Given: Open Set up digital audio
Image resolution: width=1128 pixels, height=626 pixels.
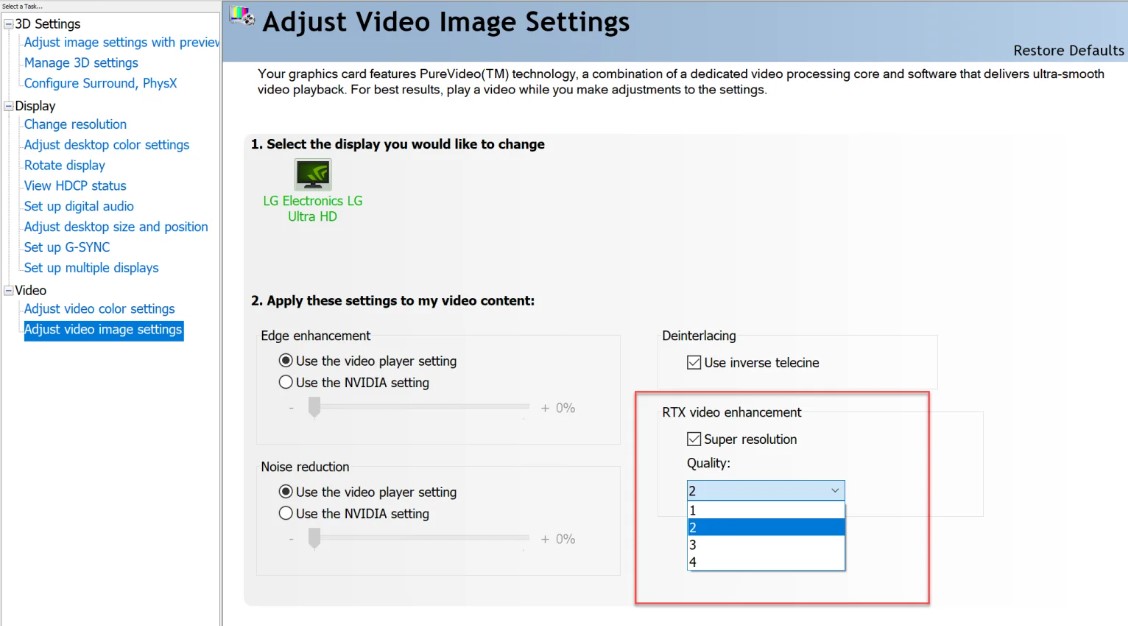Looking at the screenshot, I should pyautogui.click(x=78, y=207).
